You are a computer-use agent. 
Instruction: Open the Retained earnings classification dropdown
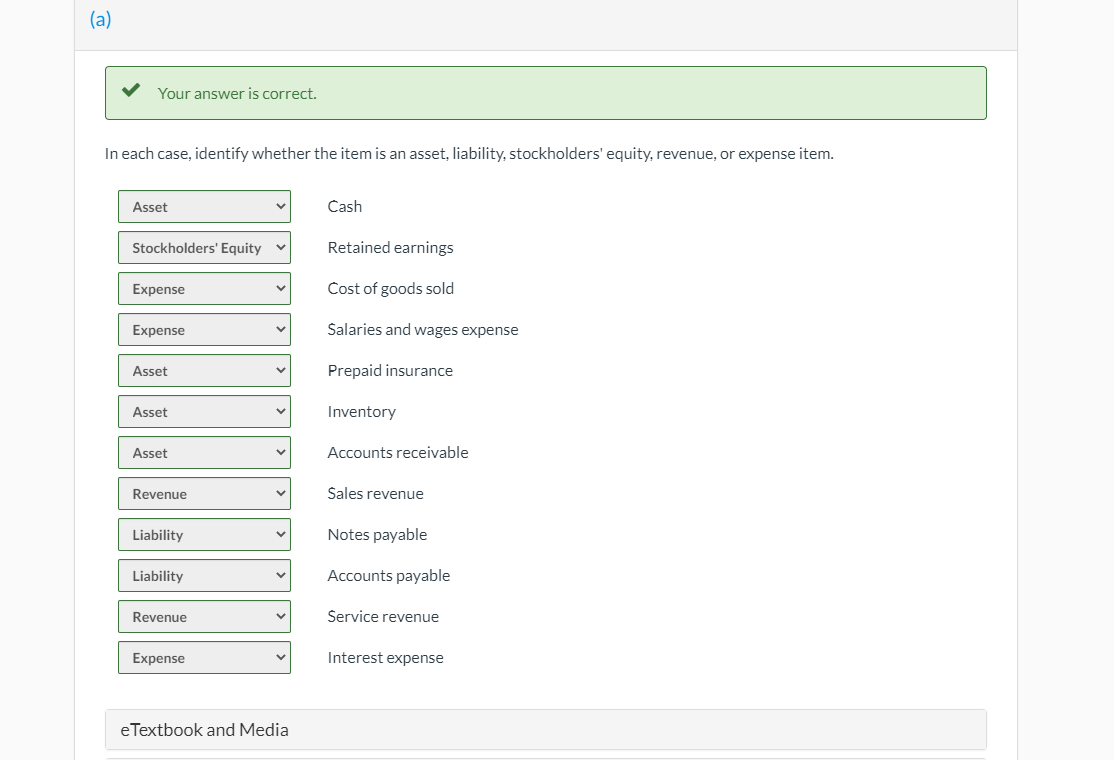[x=204, y=248]
